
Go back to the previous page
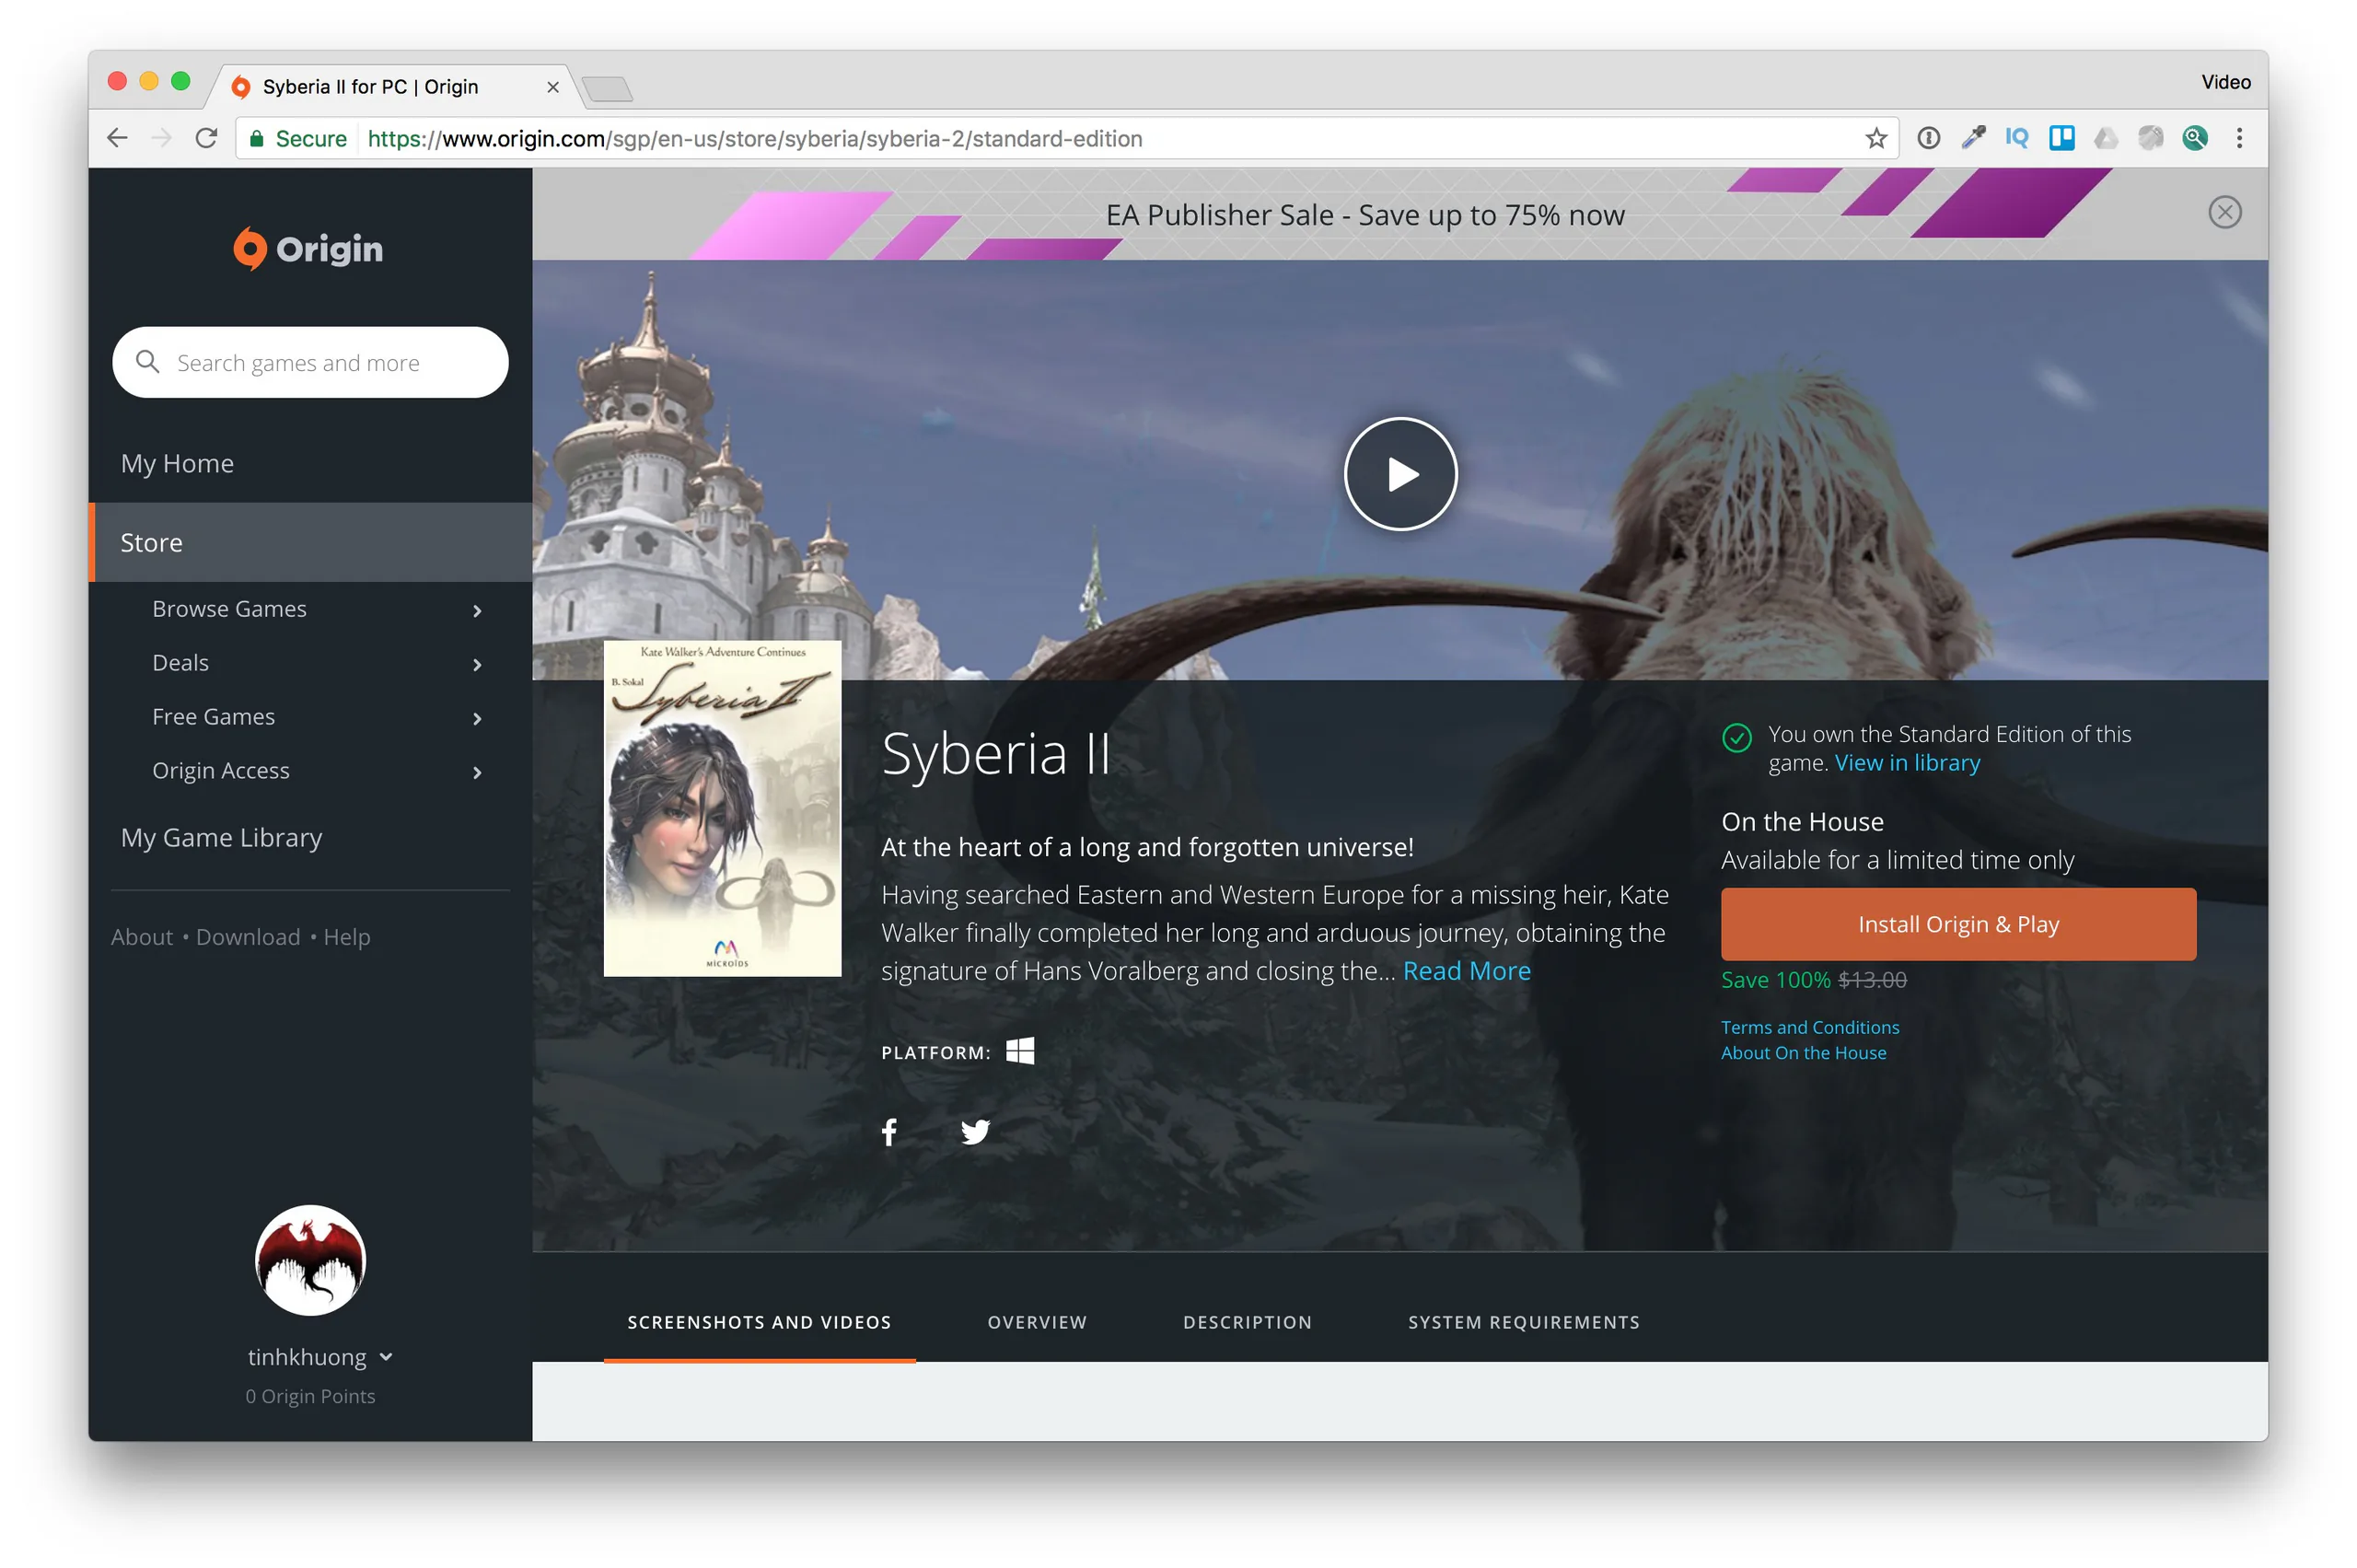[118, 138]
